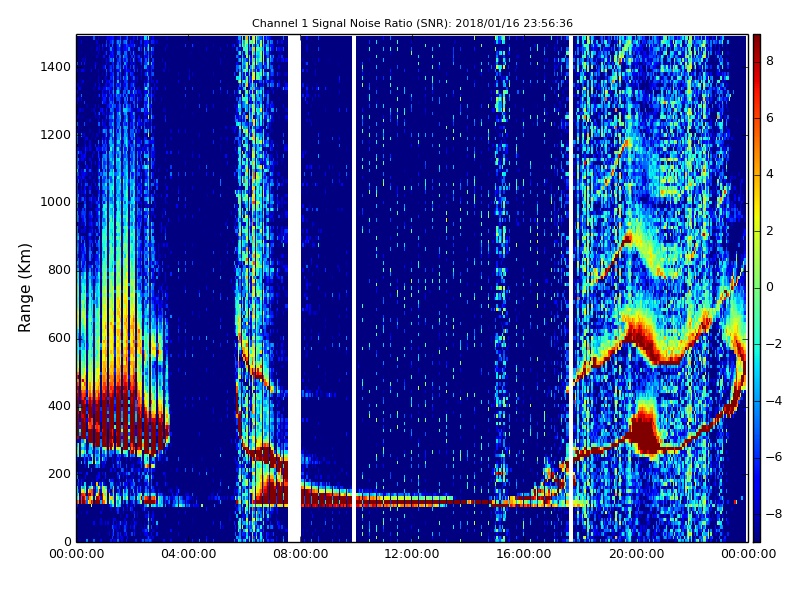
Task: Click the wide white data gap near 08:00:00
Action: coord(294,288)
